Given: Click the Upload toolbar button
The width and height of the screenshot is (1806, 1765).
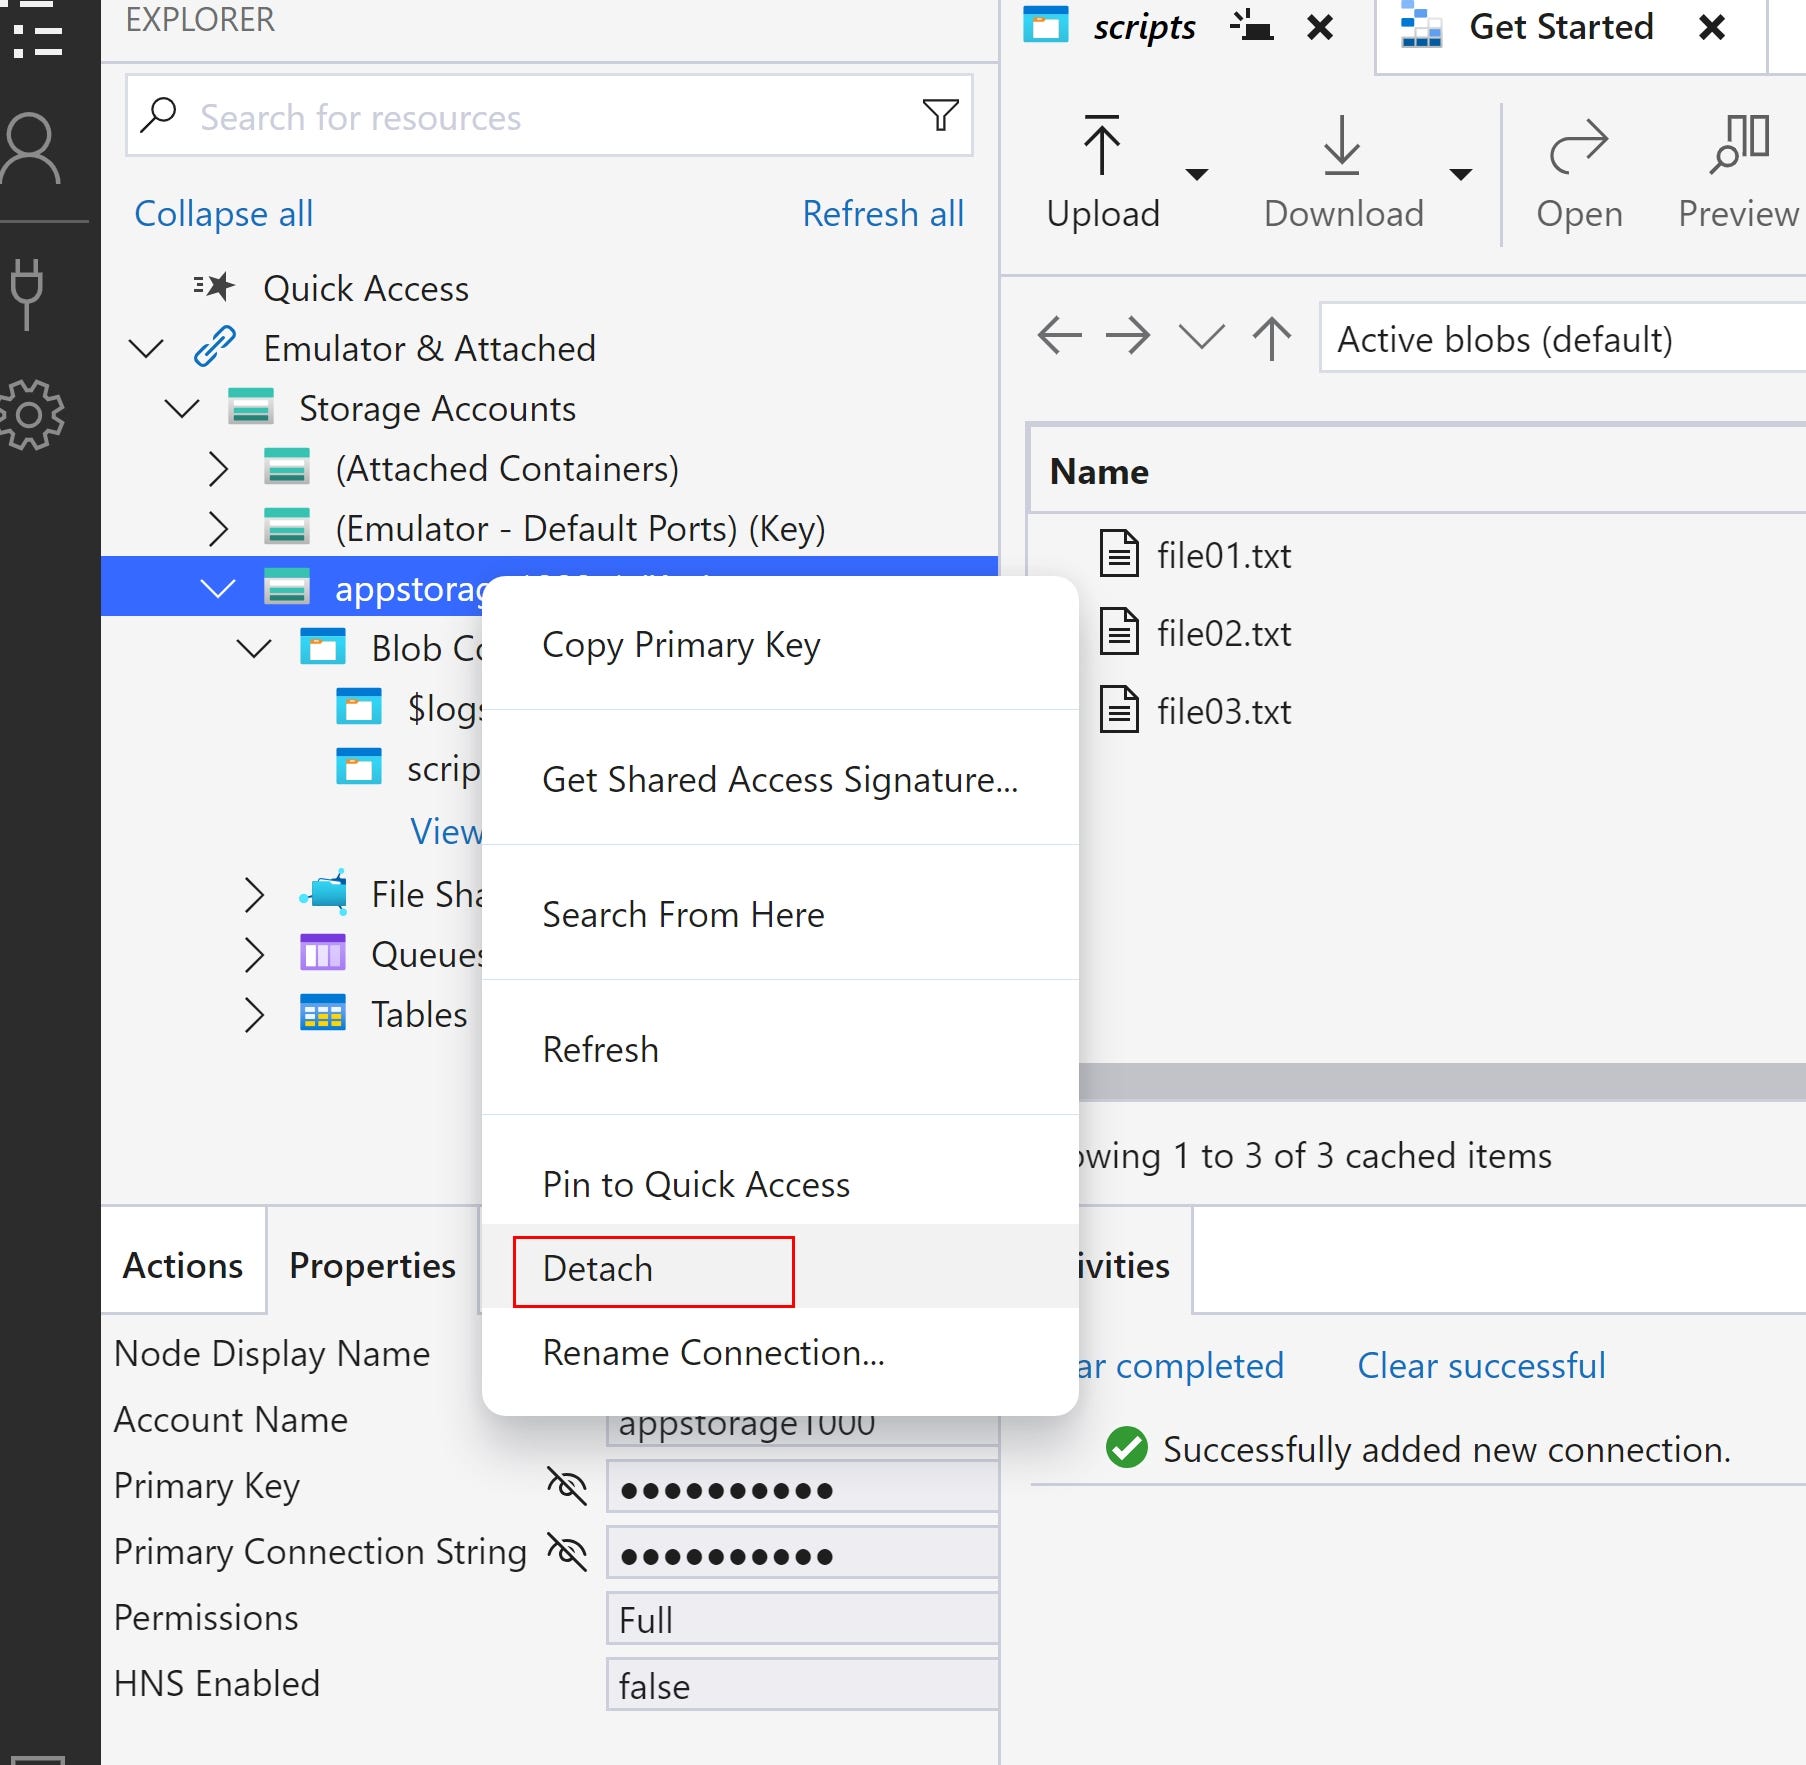Looking at the screenshot, I should (x=1103, y=174).
